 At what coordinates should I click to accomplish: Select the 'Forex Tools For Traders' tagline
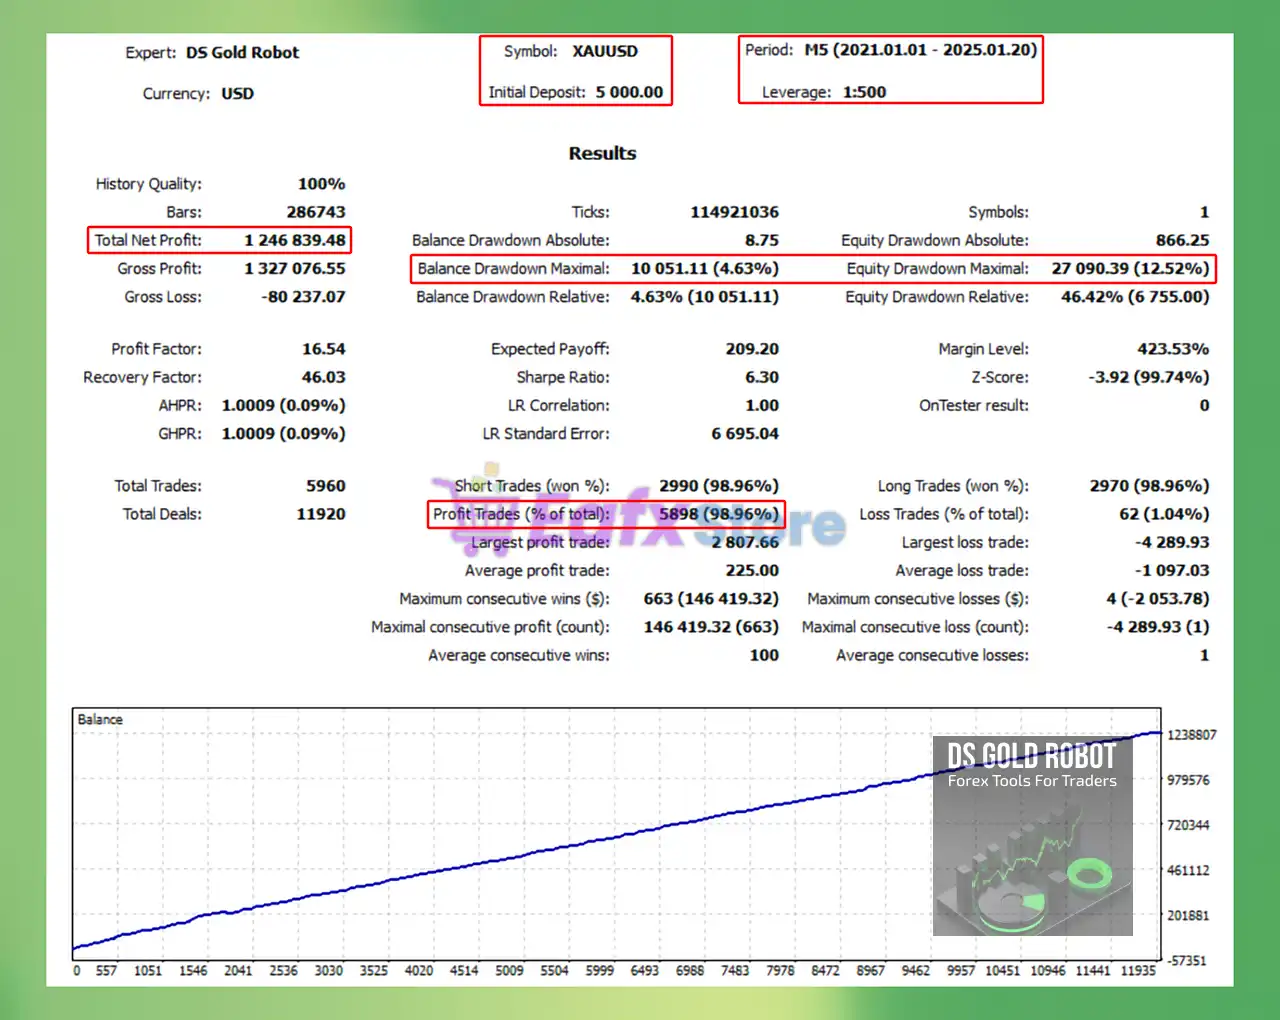point(1032,781)
